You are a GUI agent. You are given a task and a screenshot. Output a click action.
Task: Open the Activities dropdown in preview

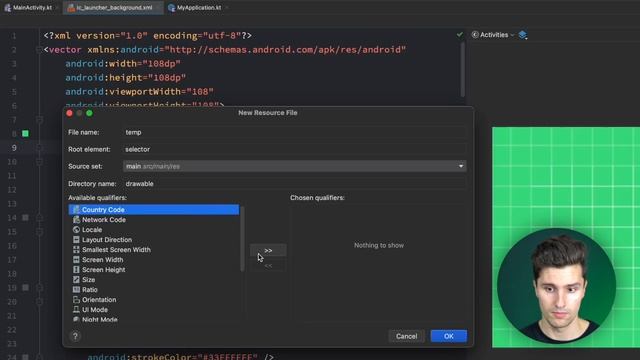pyautogui.click(x=493, y=35)
